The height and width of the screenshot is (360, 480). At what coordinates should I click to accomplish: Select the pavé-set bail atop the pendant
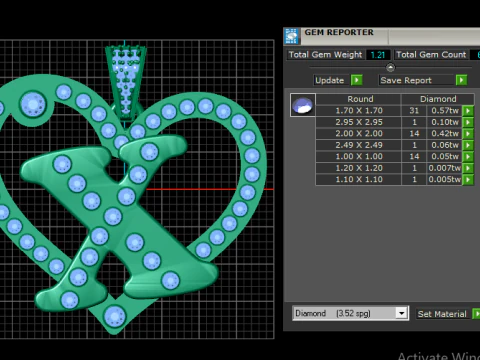click(x=126, y=82)
